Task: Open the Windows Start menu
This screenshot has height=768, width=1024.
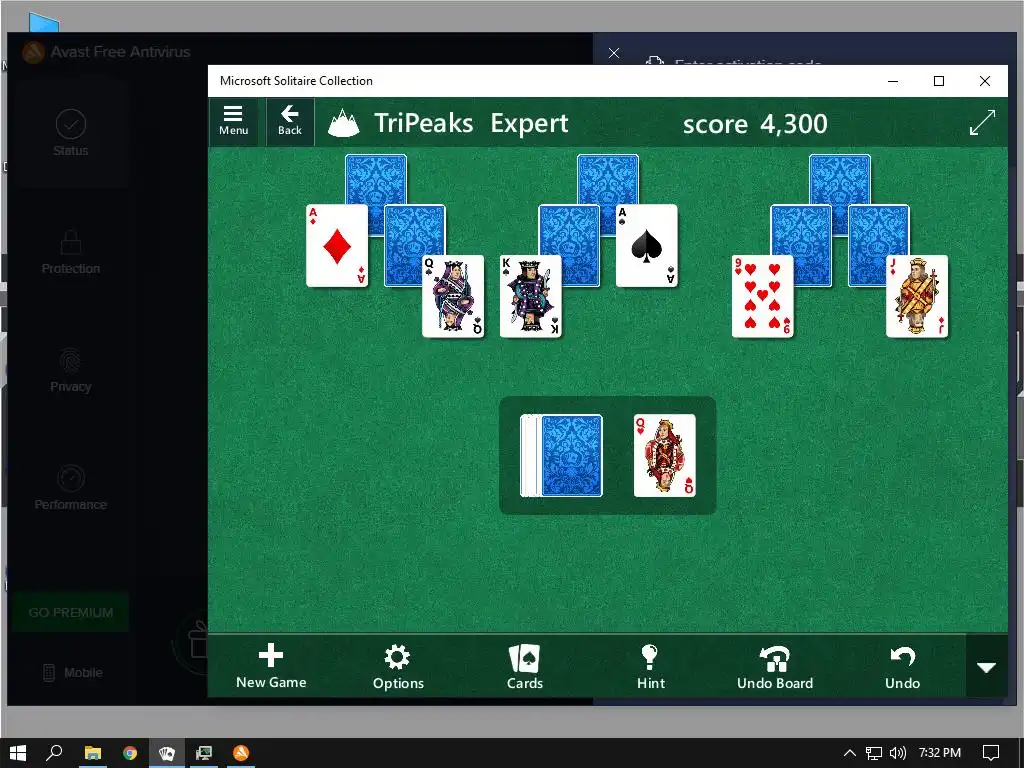Action: (18, 753)
